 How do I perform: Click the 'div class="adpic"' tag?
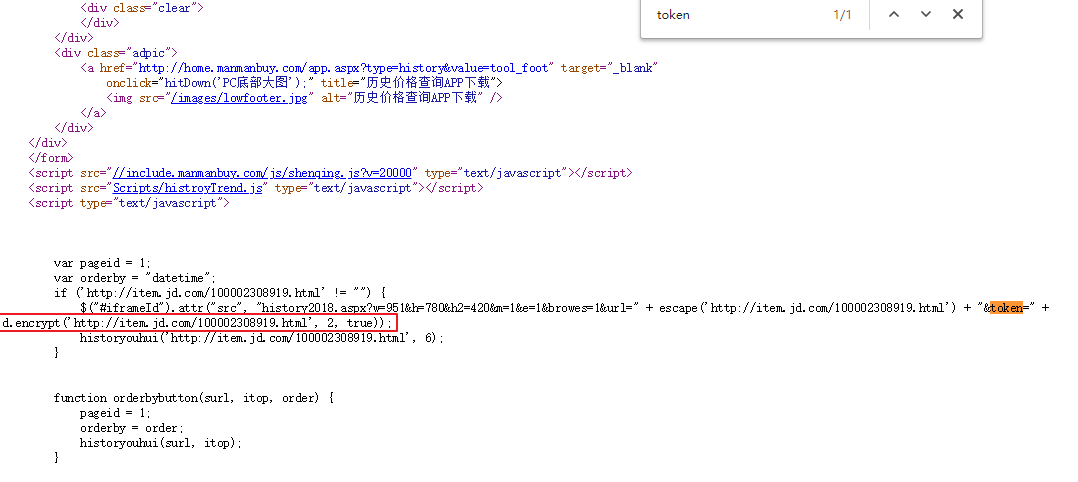[x=116, y=53]
